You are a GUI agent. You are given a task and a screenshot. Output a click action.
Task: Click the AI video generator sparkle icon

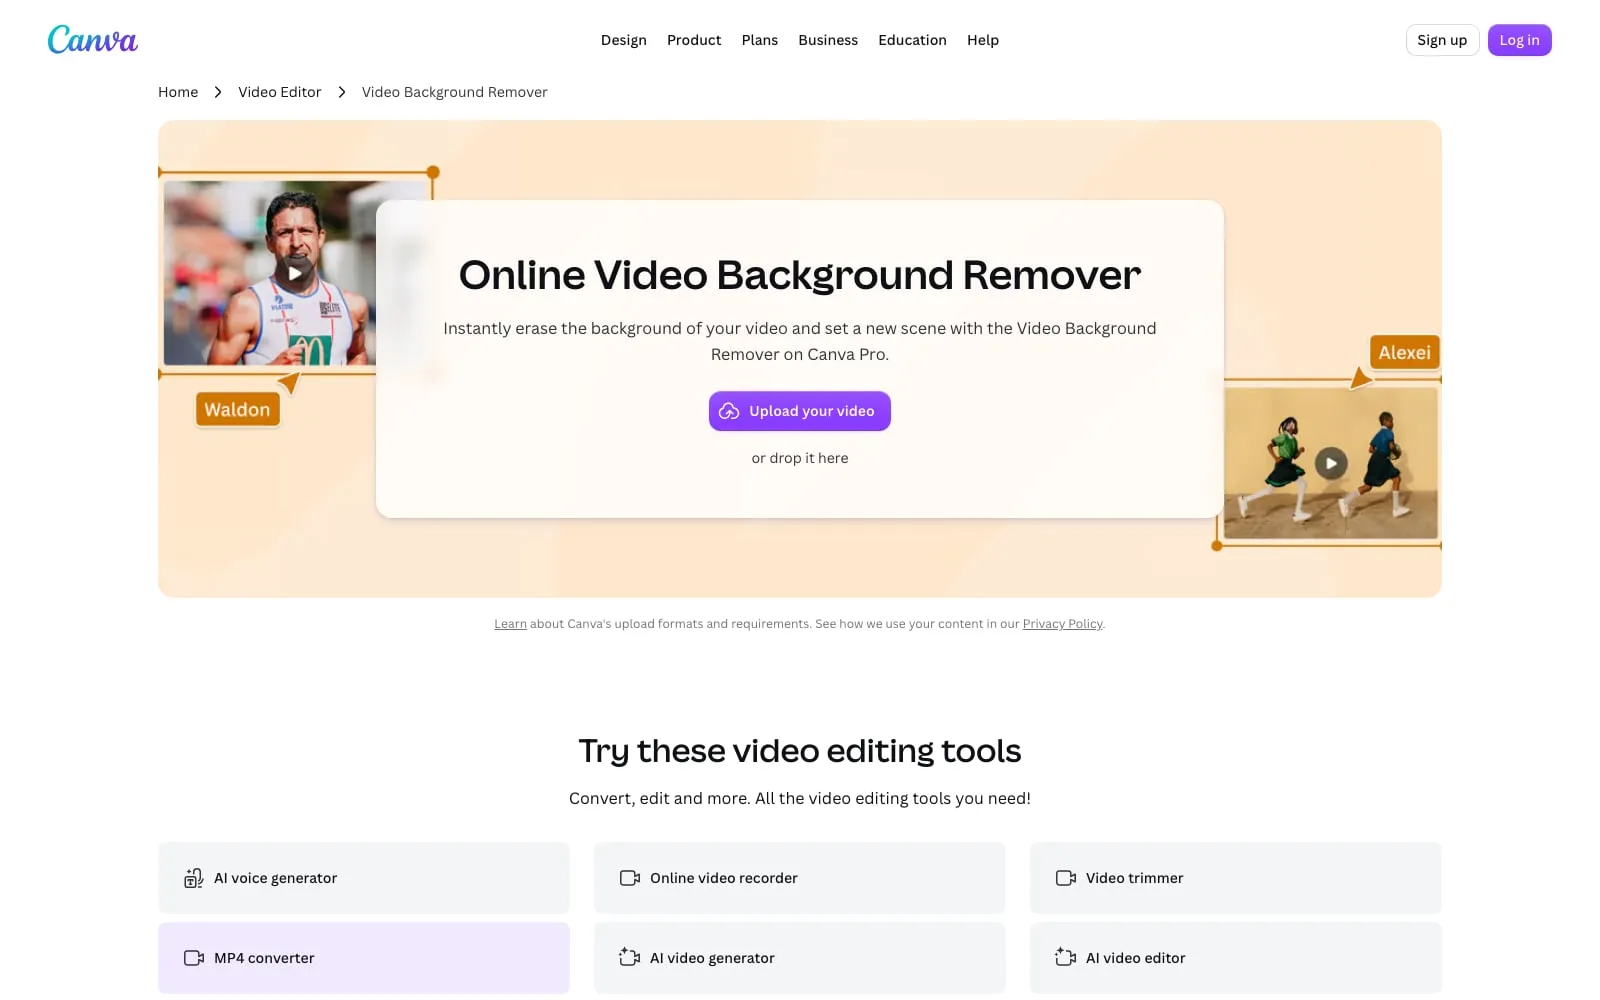coord(629,957)
